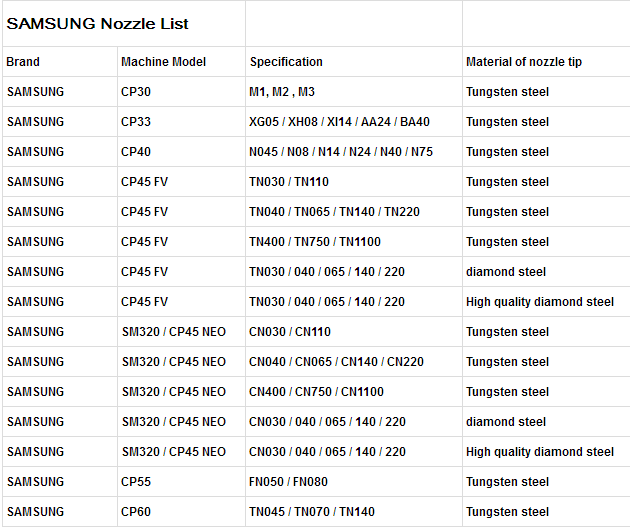Select the Brand column header
630x529 pixels.
(24, 62)
